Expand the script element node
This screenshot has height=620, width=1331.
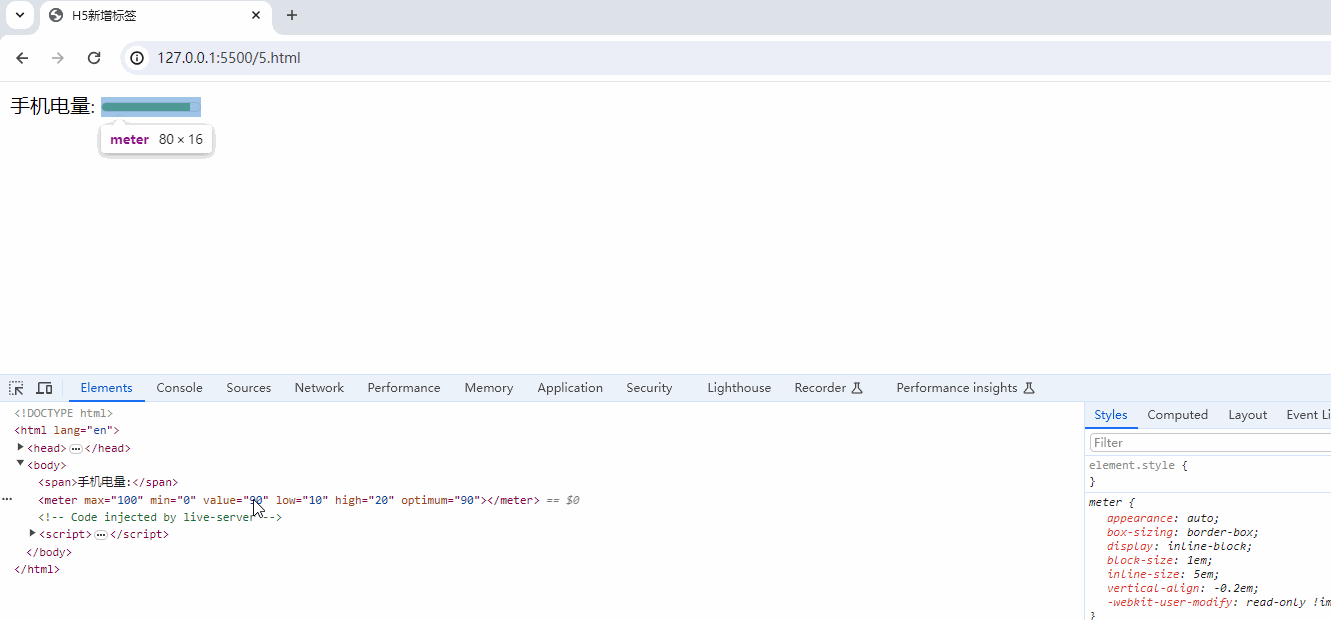[x=33, y=533]
